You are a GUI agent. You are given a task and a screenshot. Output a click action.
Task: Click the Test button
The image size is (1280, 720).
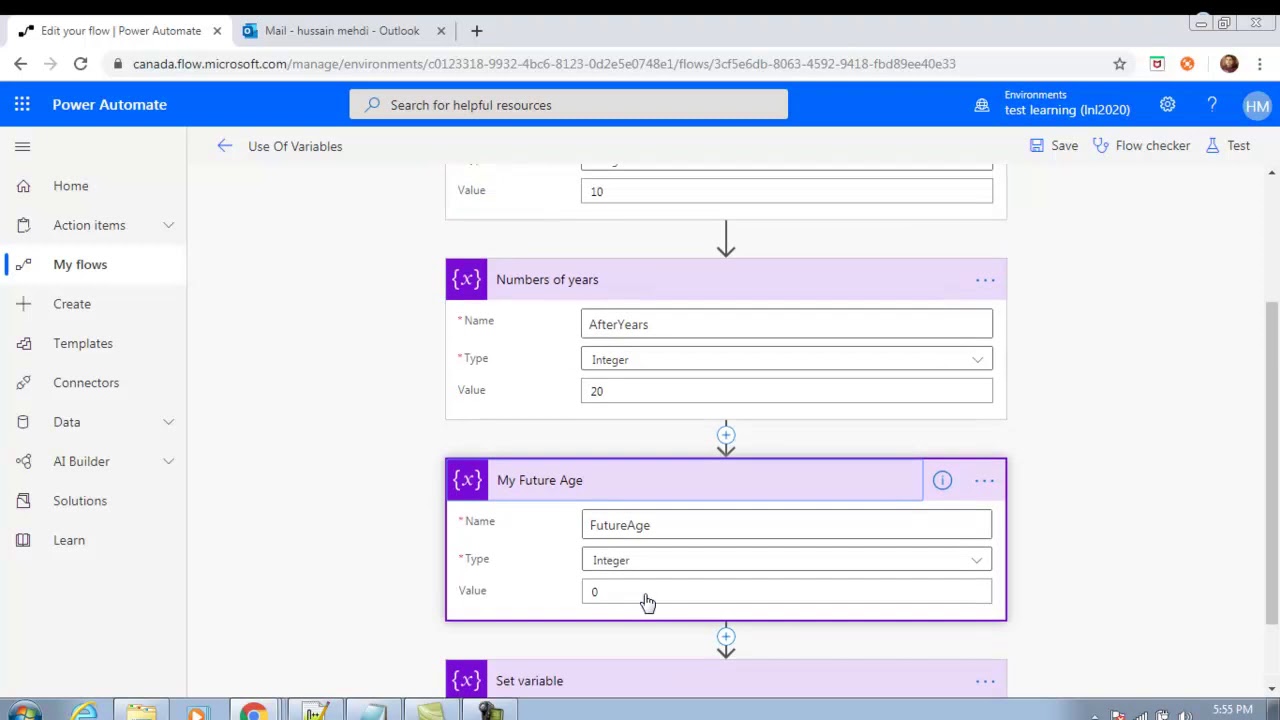(x=1228, y=146)
